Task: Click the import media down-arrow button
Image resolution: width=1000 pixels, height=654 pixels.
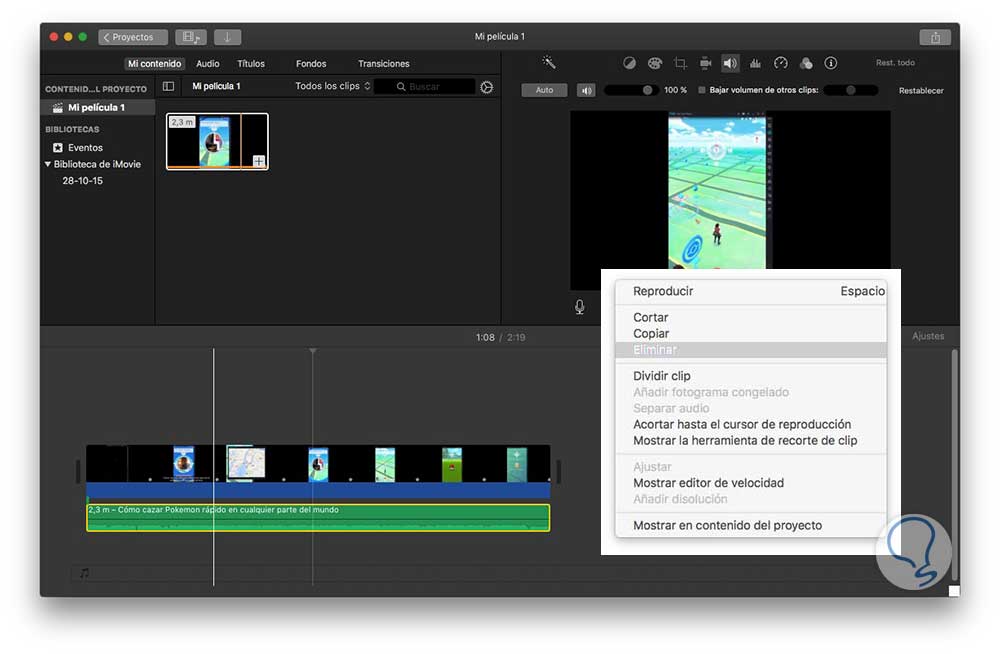Action: pos(227,37)
